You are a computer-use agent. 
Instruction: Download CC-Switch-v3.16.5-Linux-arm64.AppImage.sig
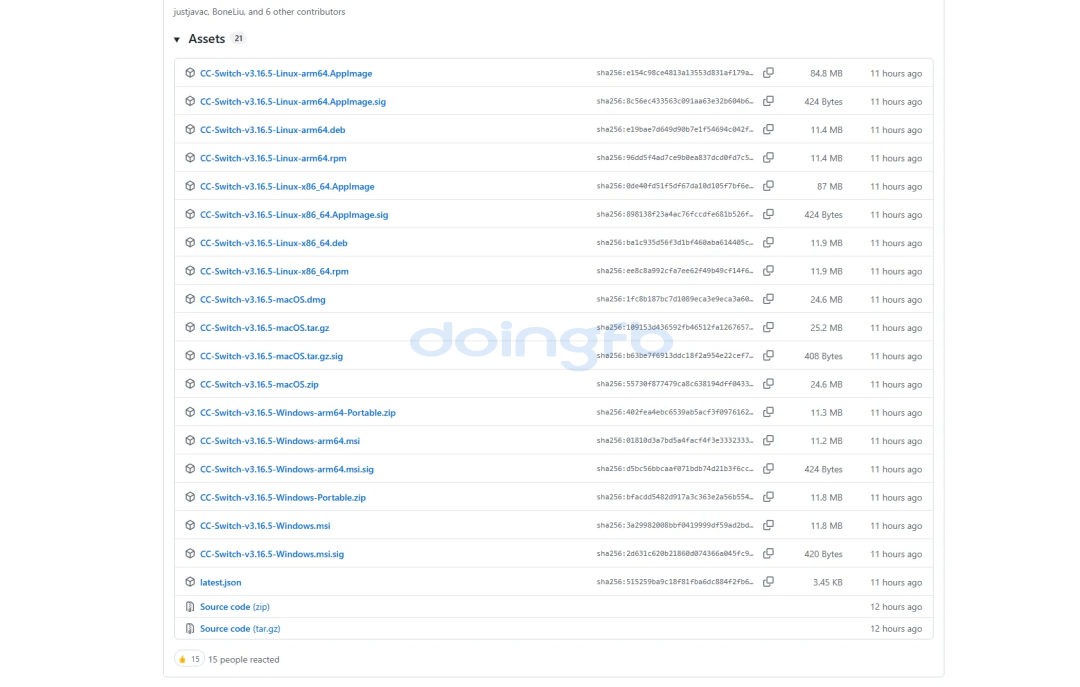[293, 101]
